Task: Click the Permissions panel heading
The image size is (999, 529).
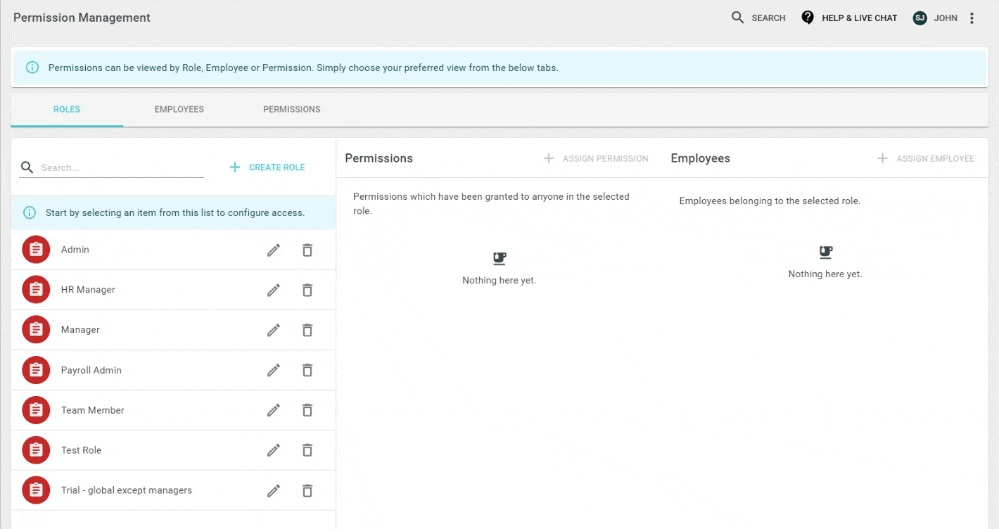Action: coord(378,158)
